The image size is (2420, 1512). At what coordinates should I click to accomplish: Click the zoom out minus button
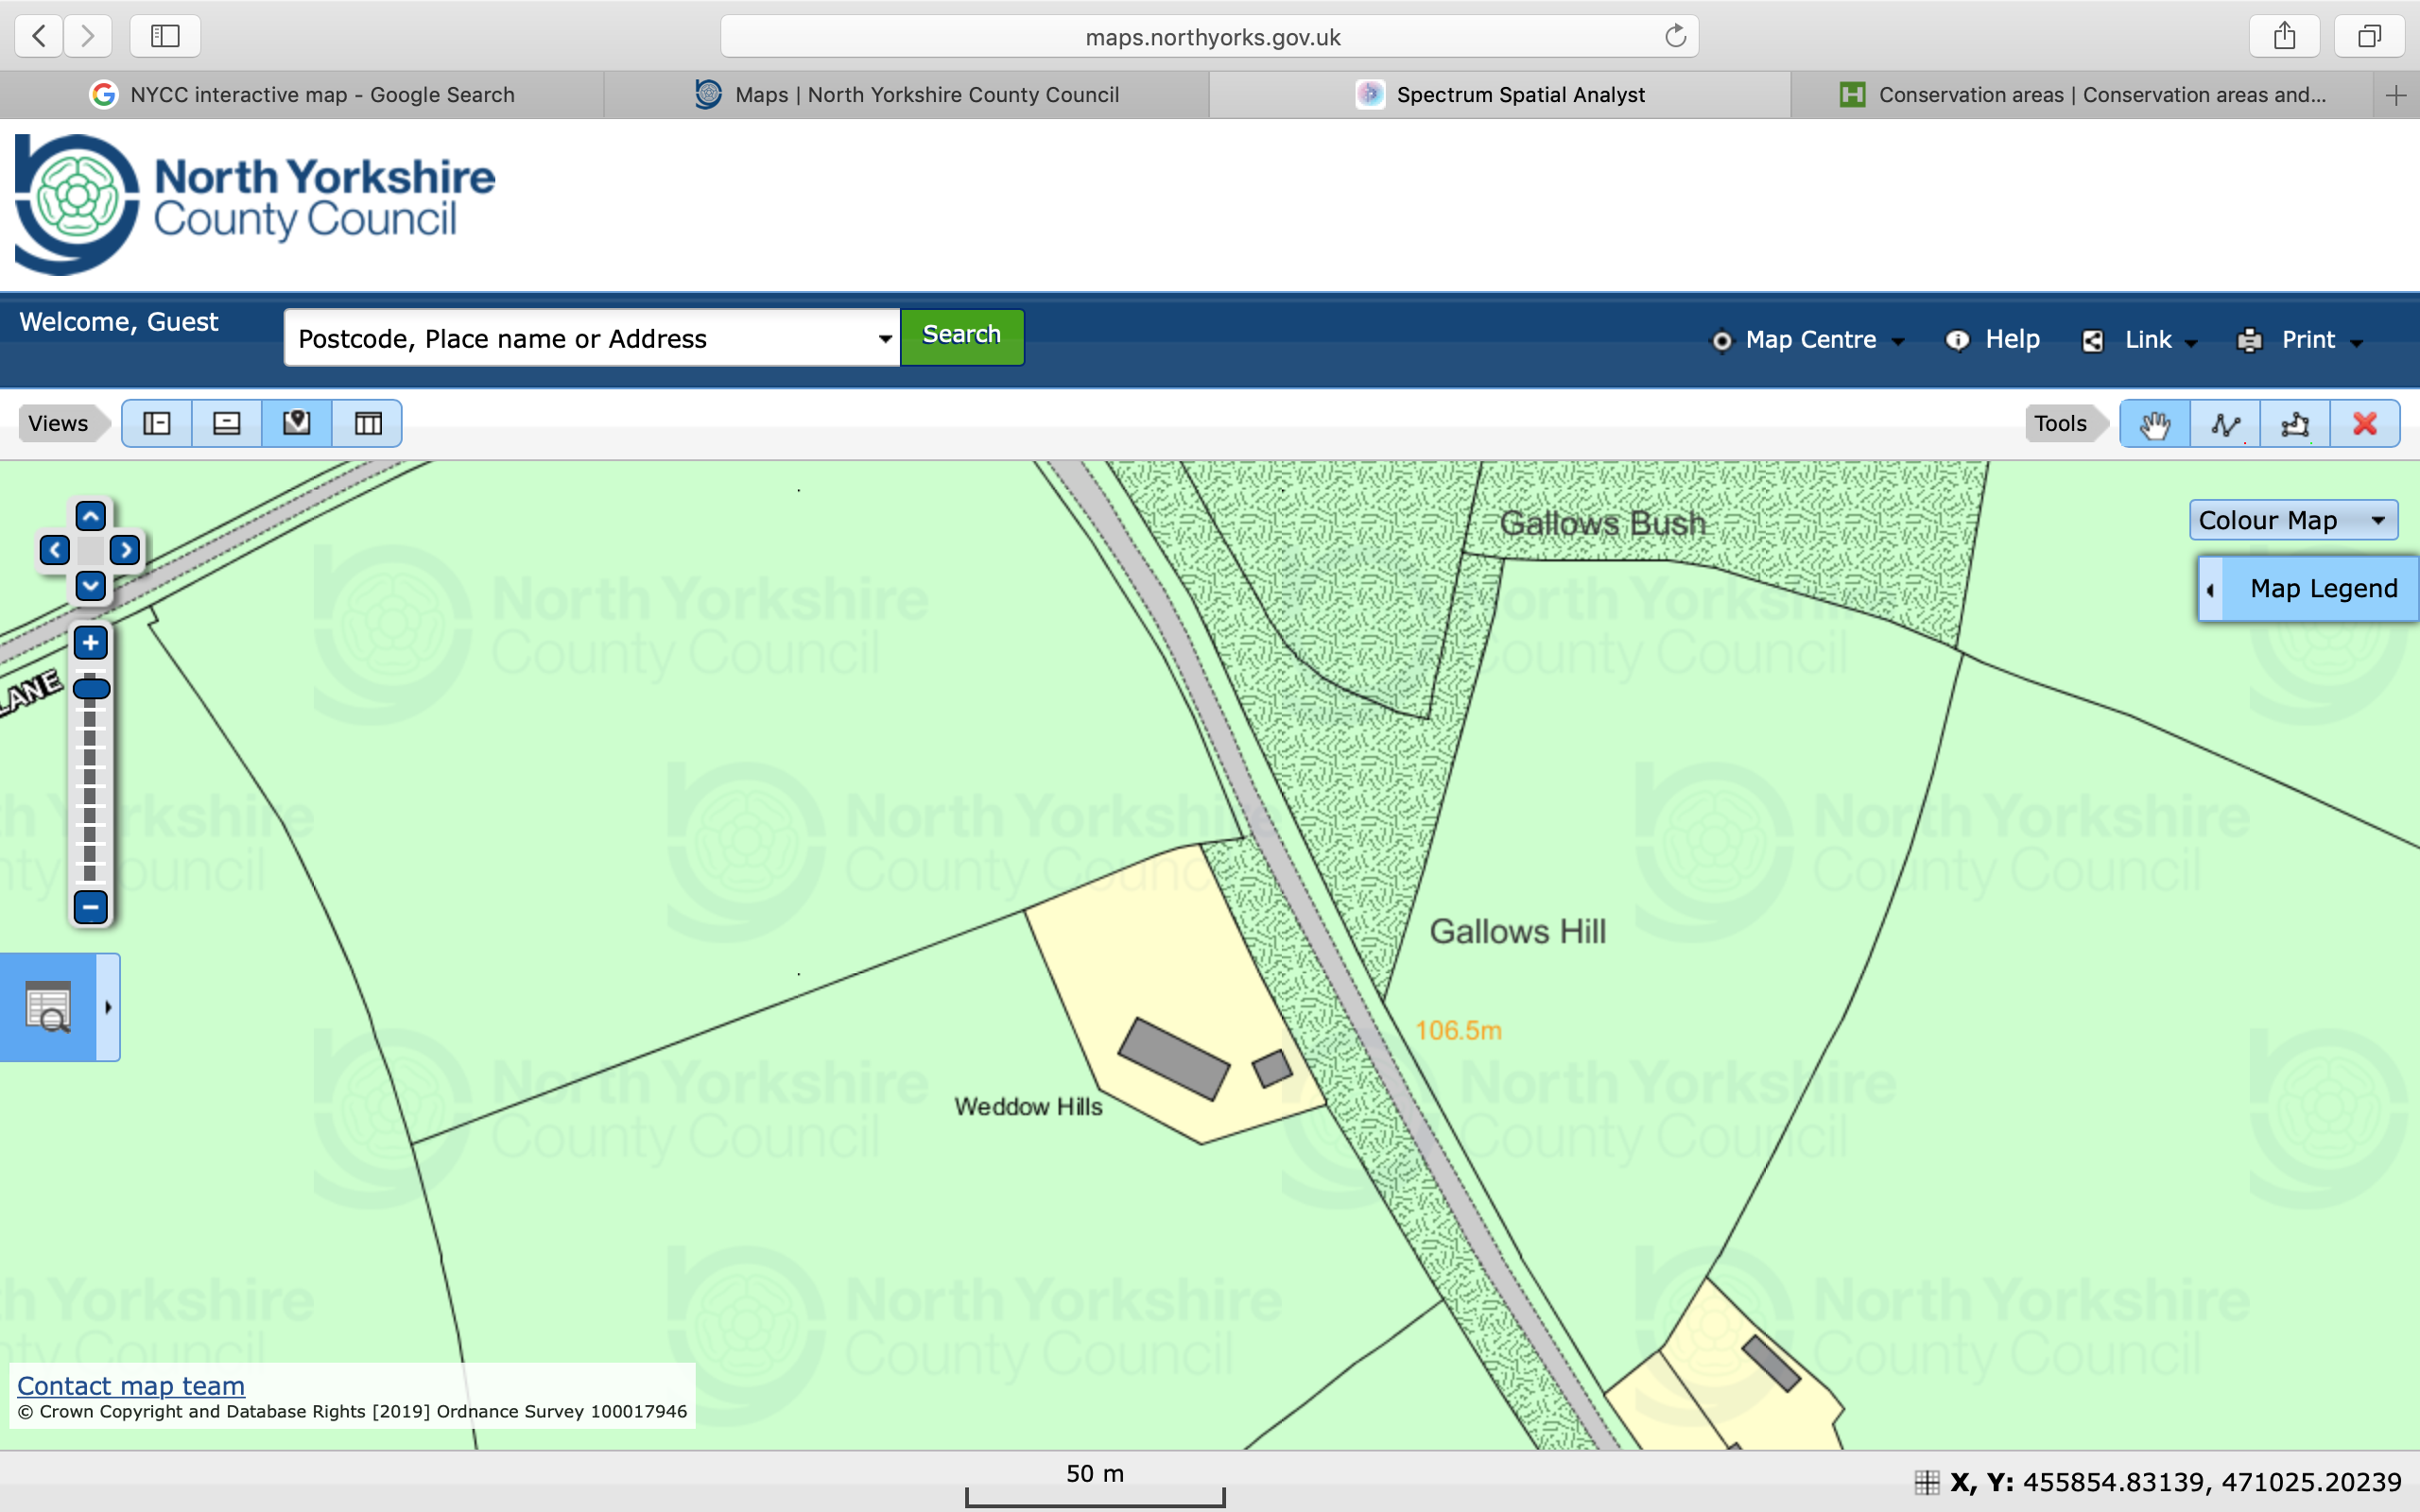90,907
